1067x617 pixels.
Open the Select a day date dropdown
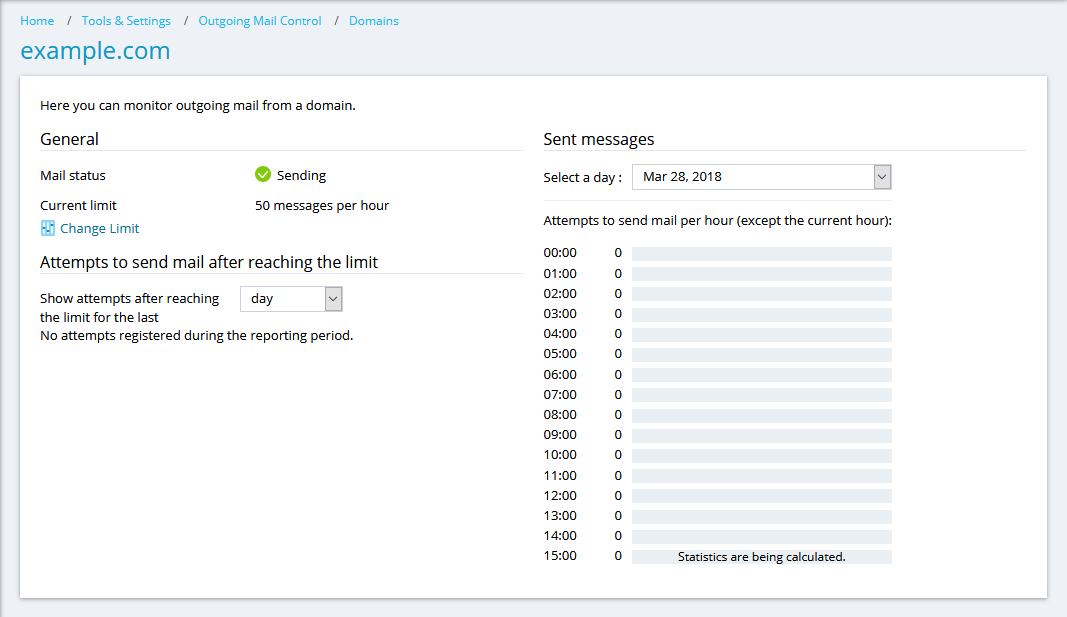(761, 177)
